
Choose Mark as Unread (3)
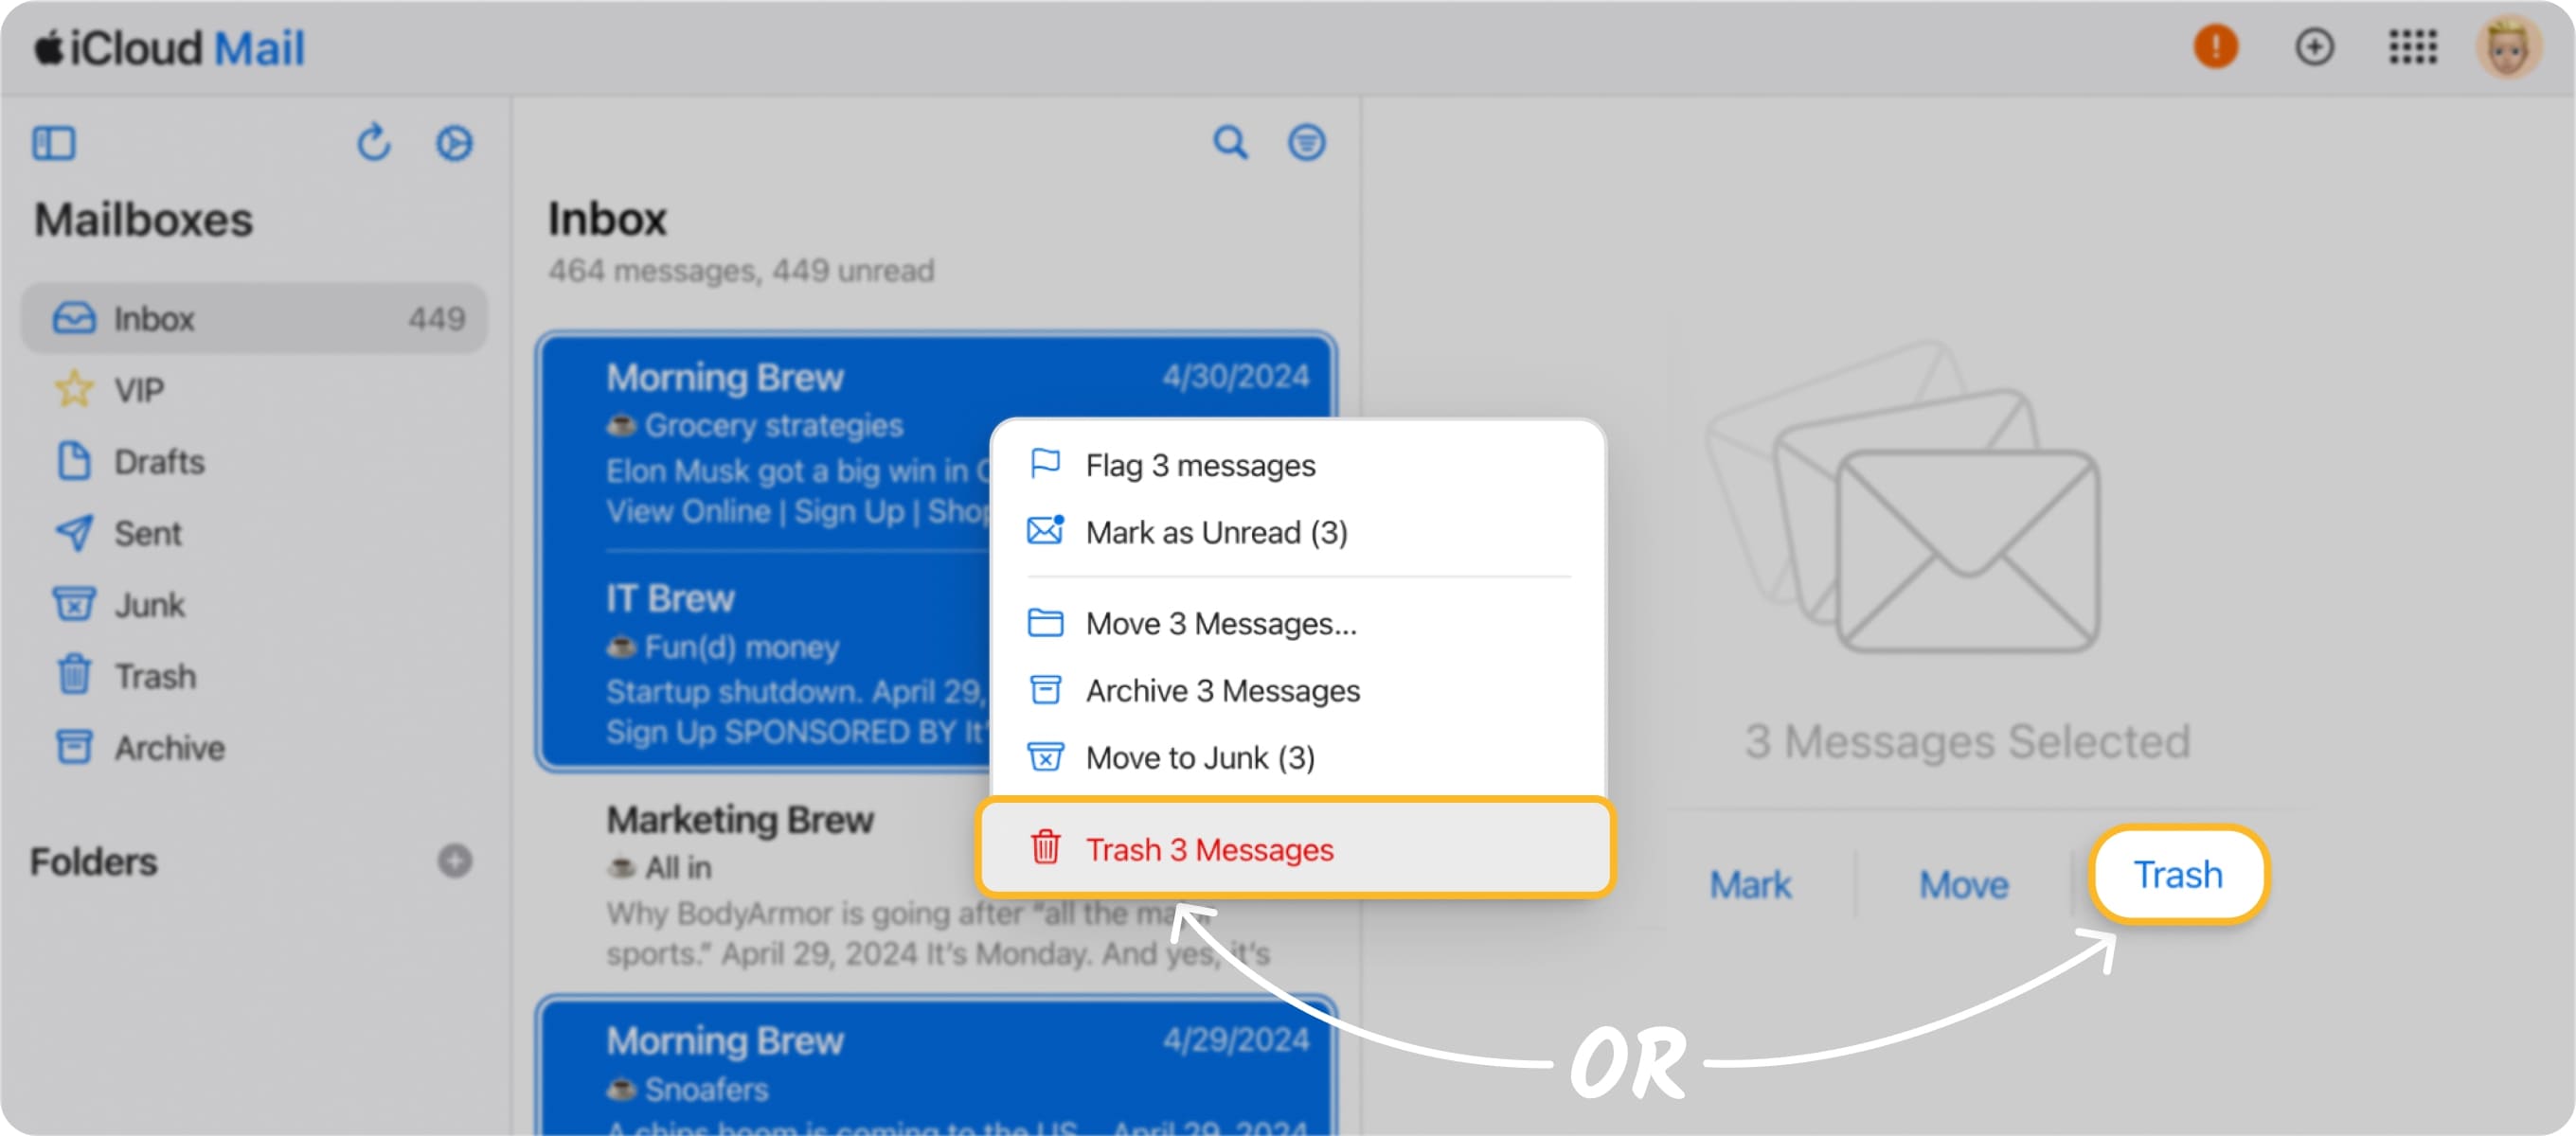coord(1297,532)
